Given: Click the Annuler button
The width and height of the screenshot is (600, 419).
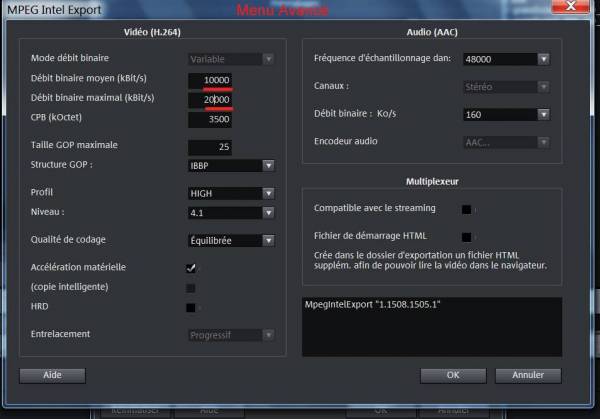Looking at the screenshot, I should (x=528, y=375).
